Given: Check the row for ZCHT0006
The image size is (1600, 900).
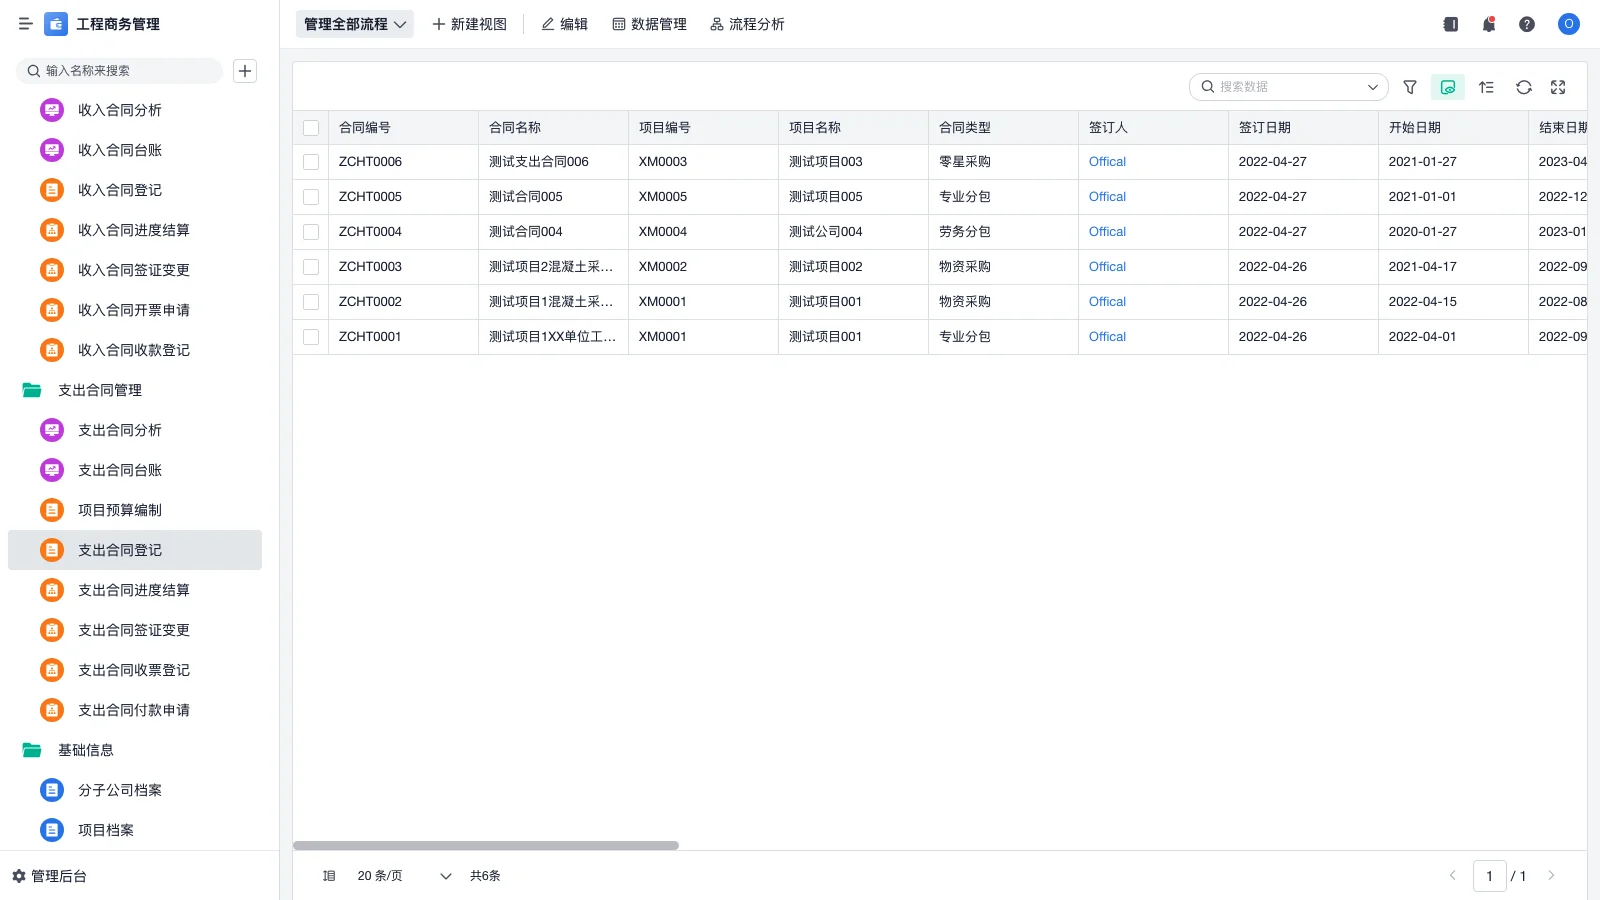Looking at the screenshot, I should click(310, 161).
